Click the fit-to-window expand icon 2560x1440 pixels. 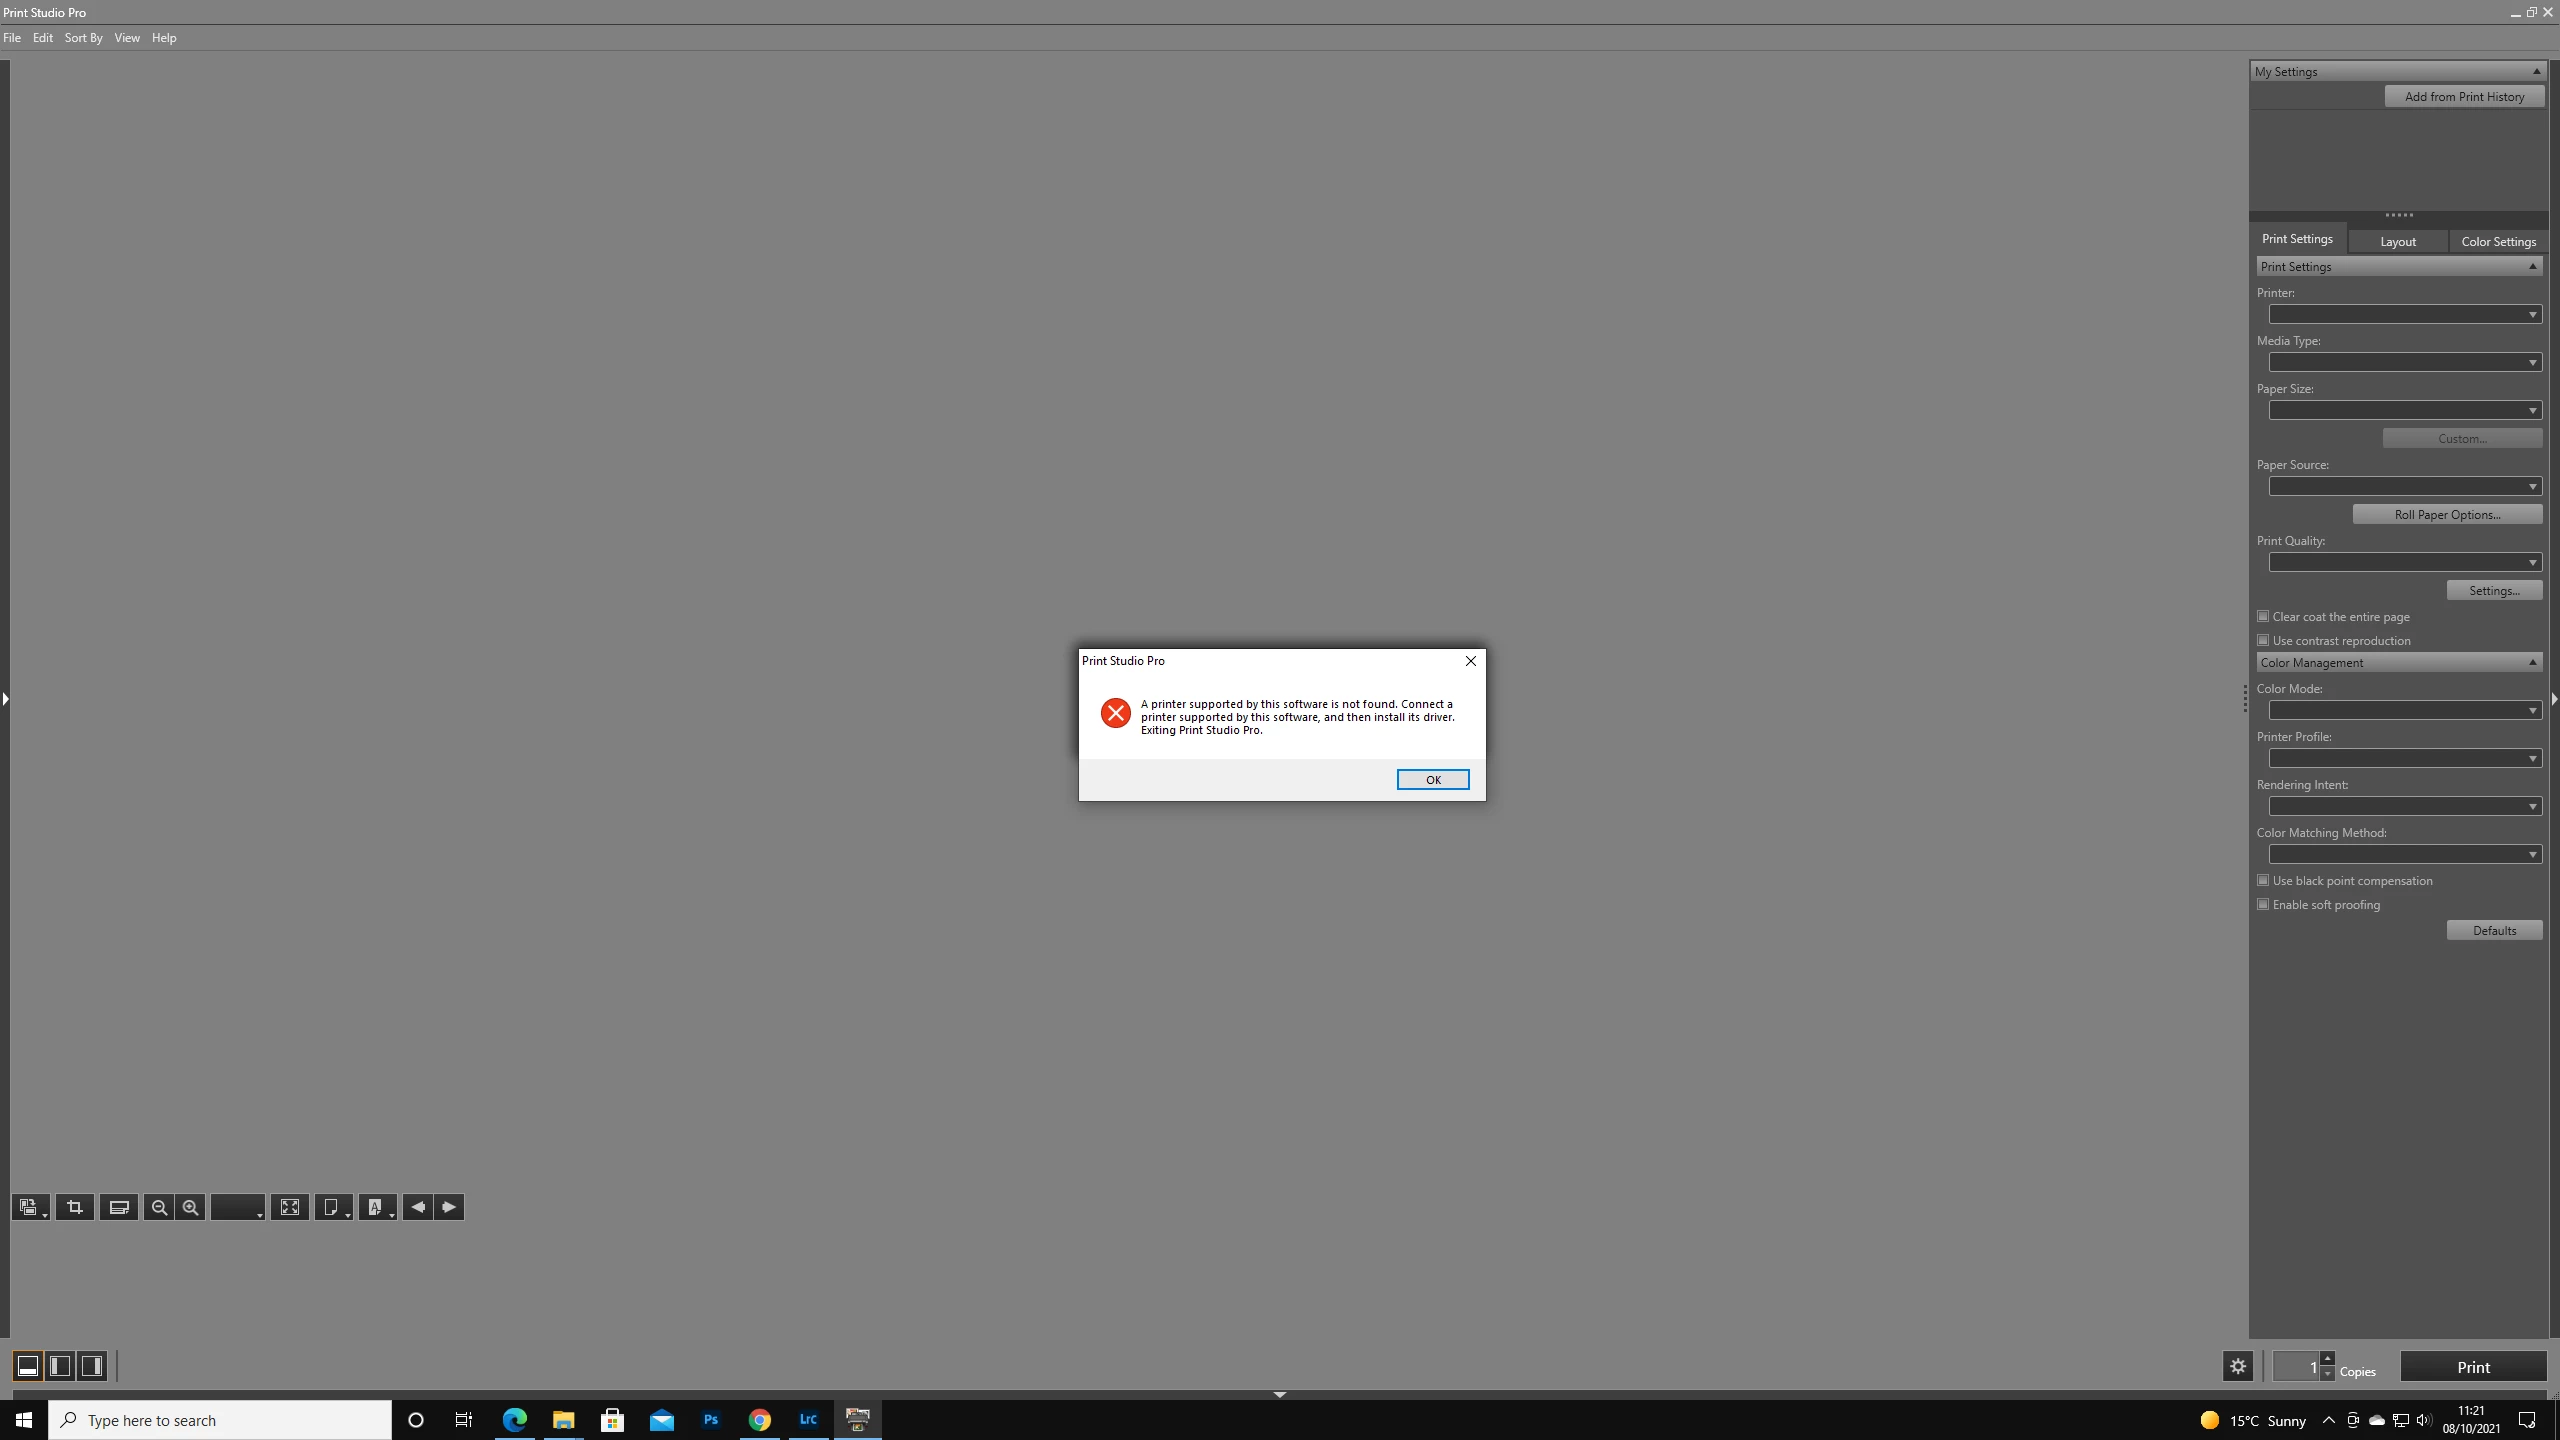pos(290,1207)
